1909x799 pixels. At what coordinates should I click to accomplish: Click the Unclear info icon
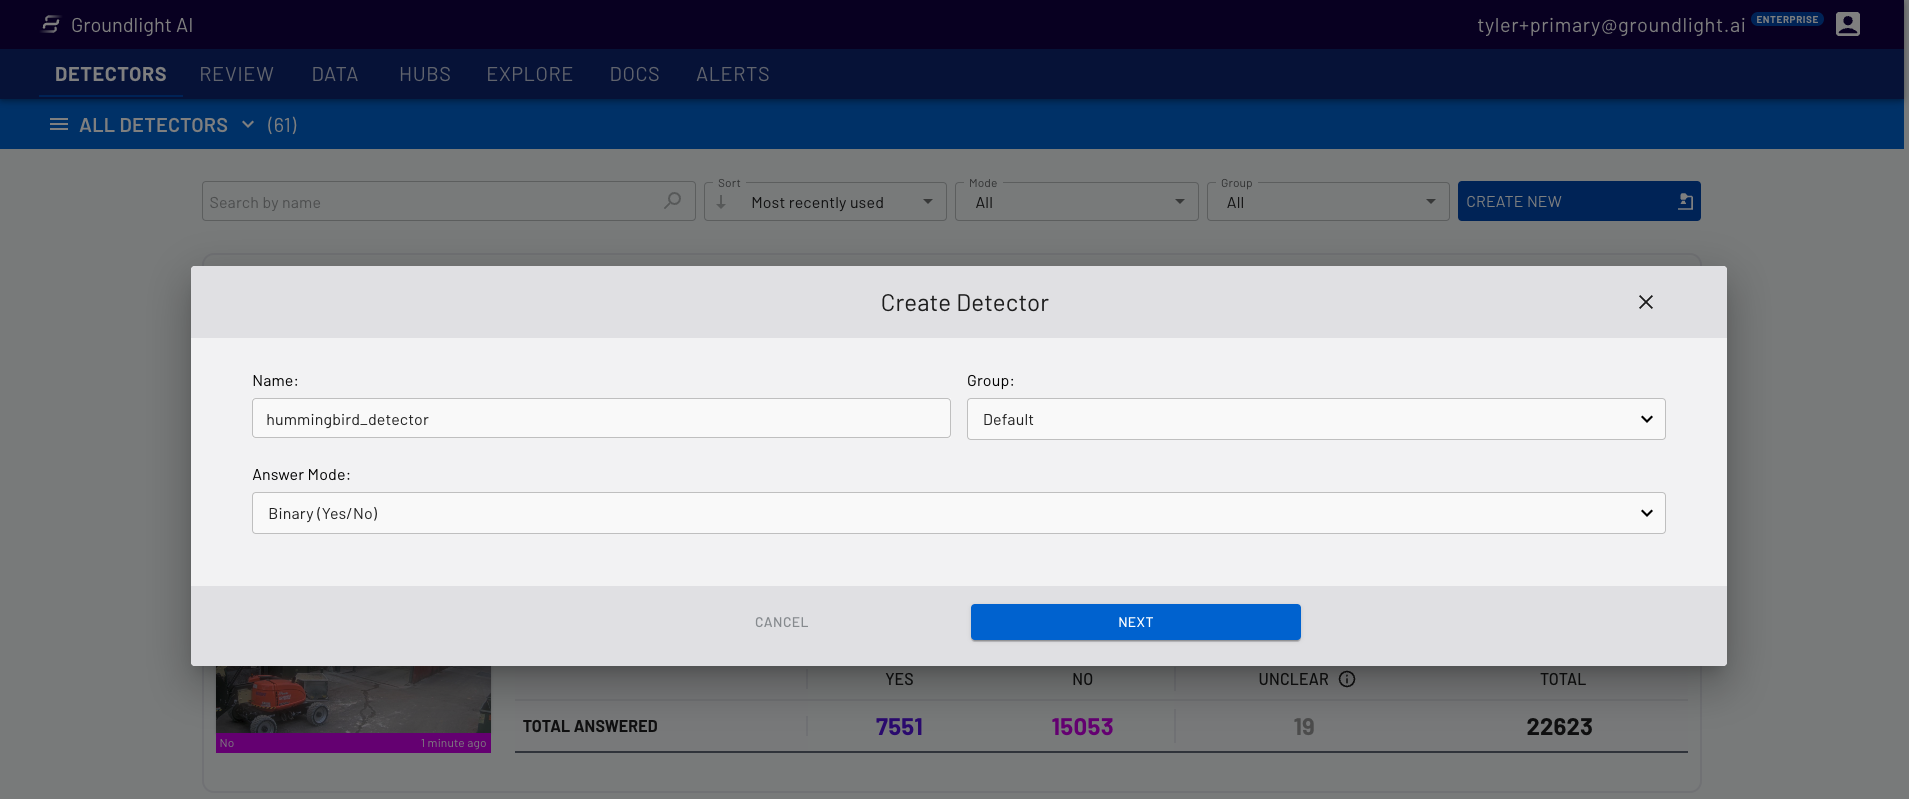tap(1347, 679)
